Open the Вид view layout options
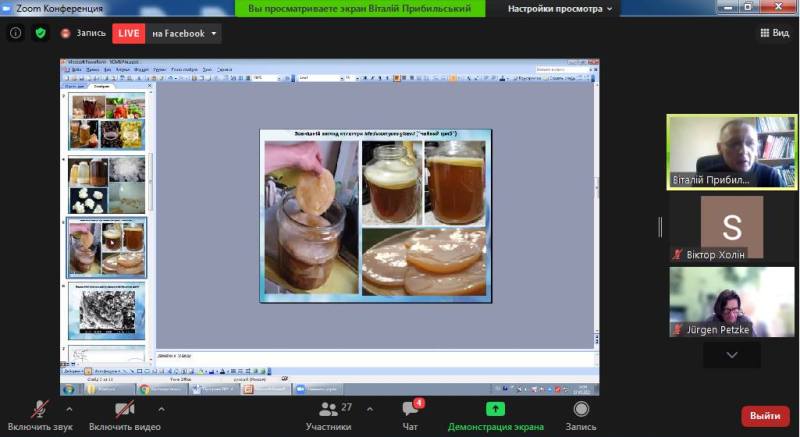 [x=774, y=33]
